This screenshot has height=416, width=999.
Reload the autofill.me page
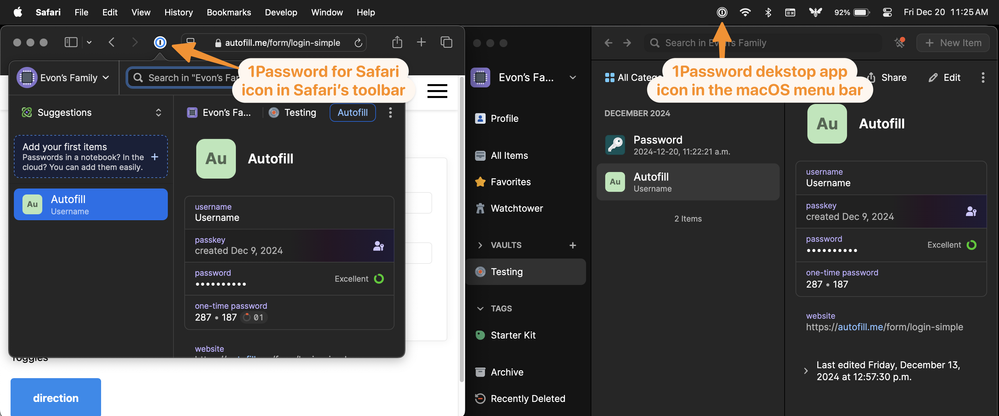(x=358, y=43)
